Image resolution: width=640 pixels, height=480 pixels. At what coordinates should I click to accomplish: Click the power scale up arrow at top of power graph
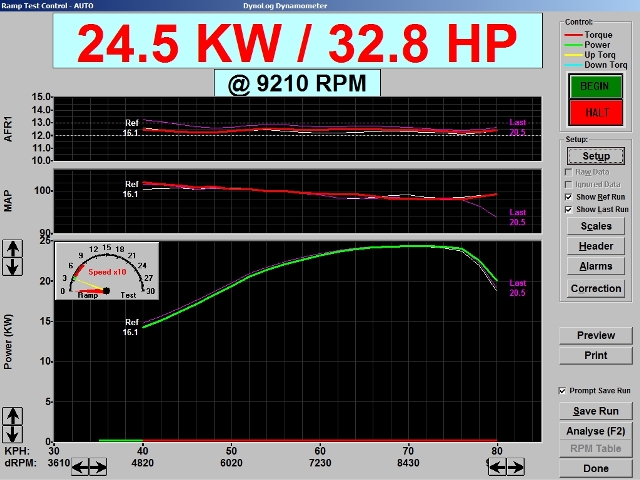(13, 248)
